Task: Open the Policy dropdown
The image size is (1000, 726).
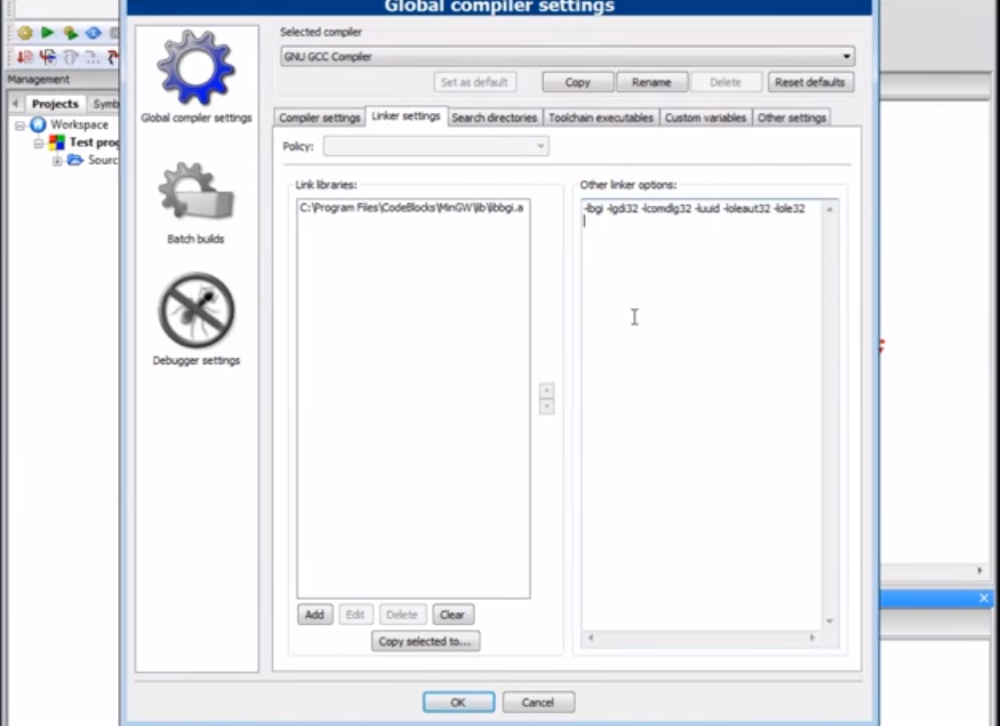Action: click(436, 146)
